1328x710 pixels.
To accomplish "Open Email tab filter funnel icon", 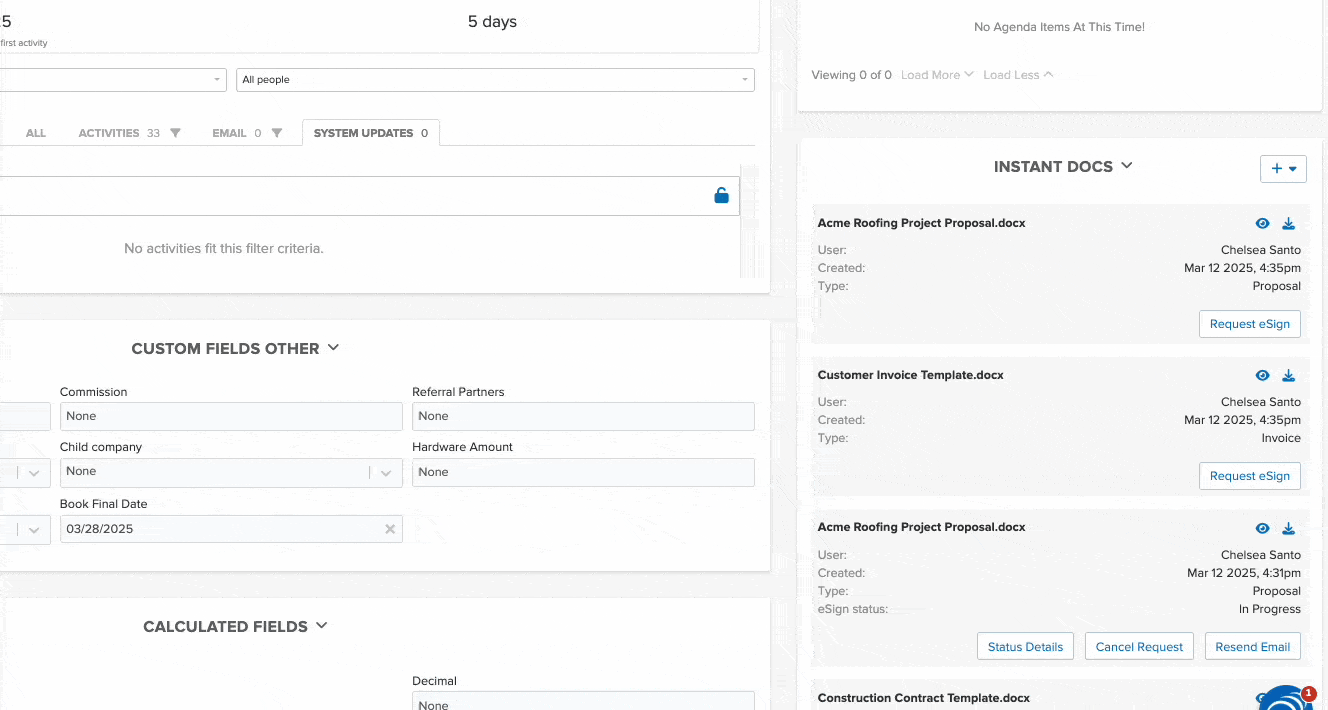I will click(277, 133).
